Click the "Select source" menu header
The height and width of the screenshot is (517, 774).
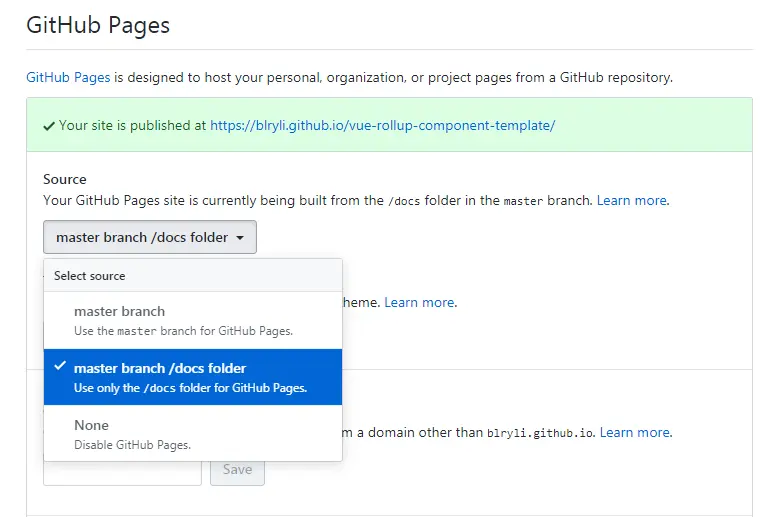pos(90,276)
